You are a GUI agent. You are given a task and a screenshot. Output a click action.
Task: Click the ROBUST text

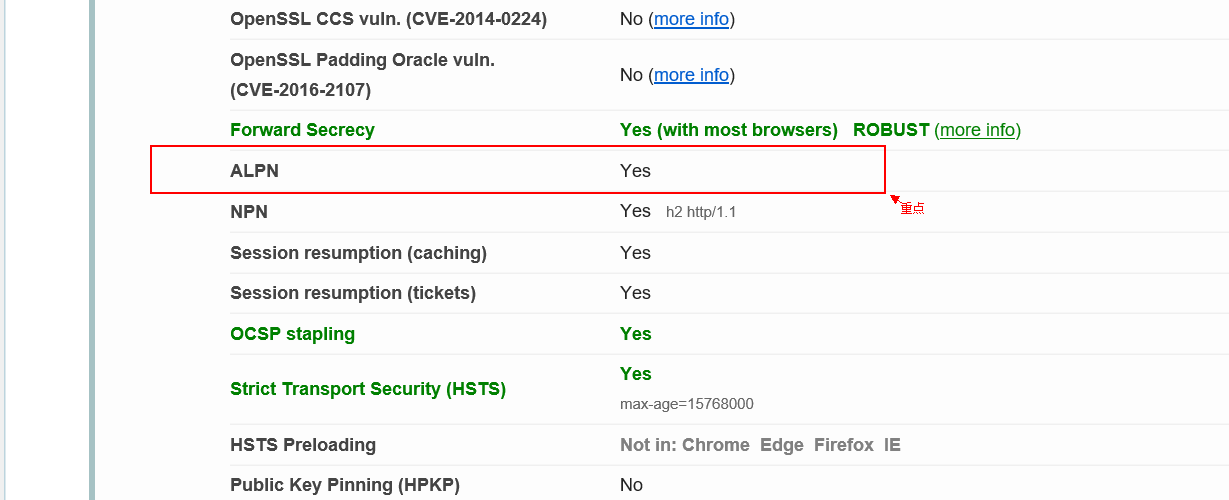tap(891, 130)
